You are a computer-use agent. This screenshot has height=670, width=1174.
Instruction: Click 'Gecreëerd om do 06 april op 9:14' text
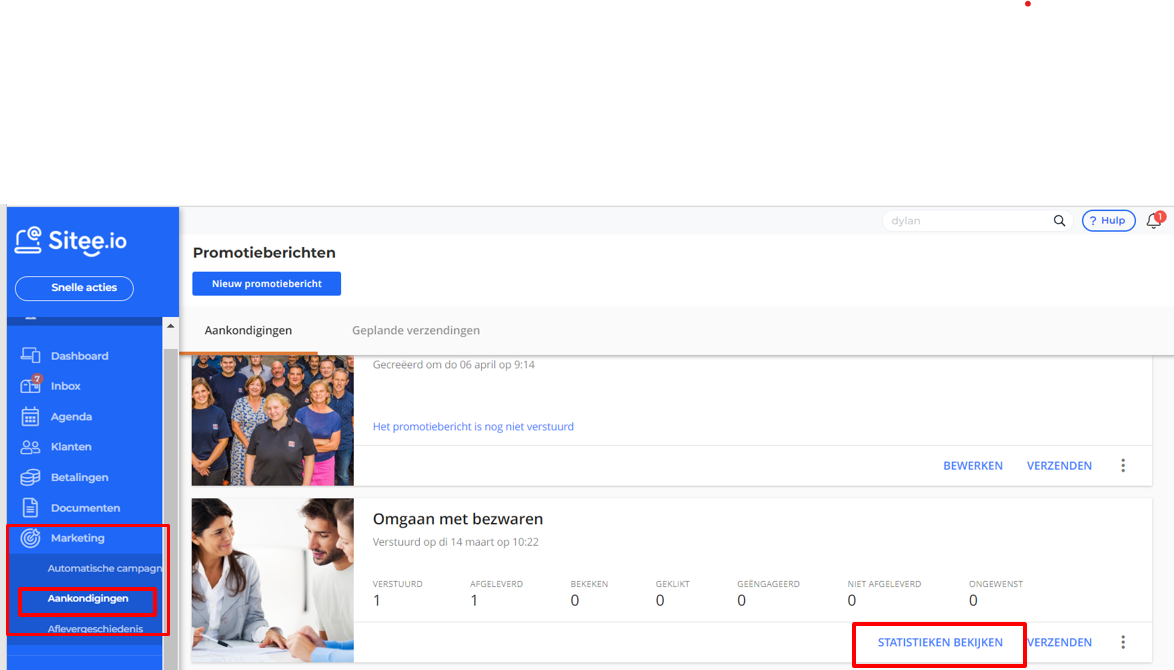tap(454, 365)
